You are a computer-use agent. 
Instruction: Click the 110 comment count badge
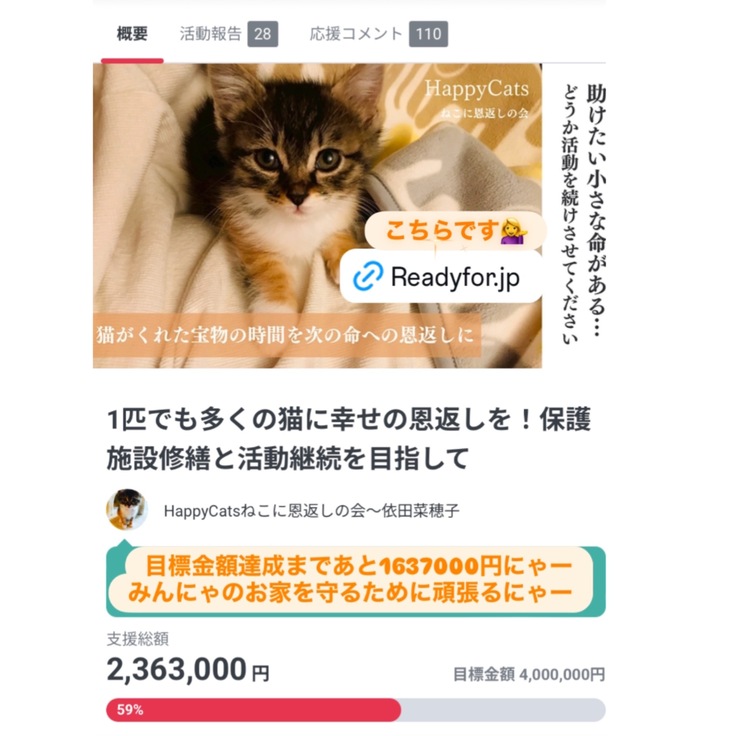click(x=428, y=34)
